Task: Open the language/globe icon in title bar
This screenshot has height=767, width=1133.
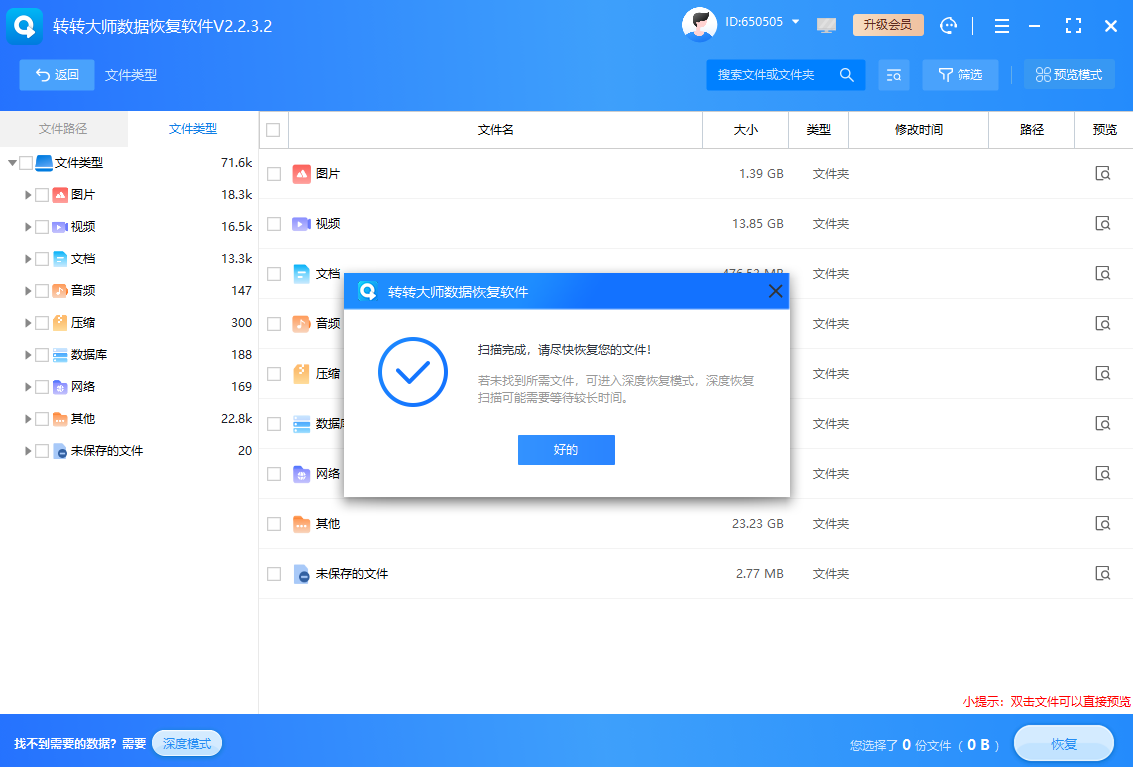Action: point(948,25)
